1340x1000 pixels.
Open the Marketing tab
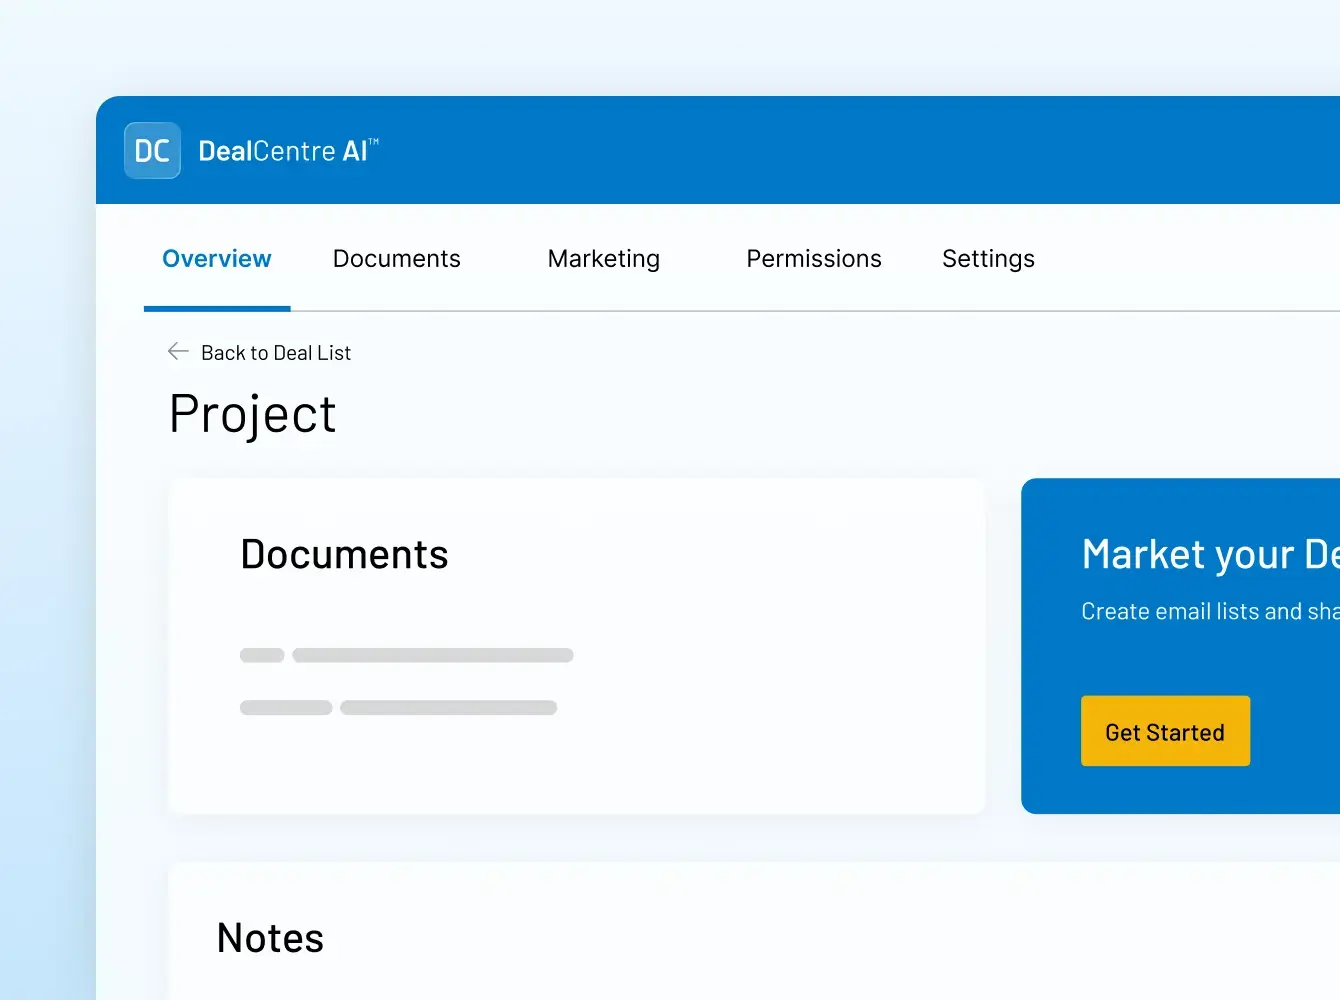click(x=603, y=259)
